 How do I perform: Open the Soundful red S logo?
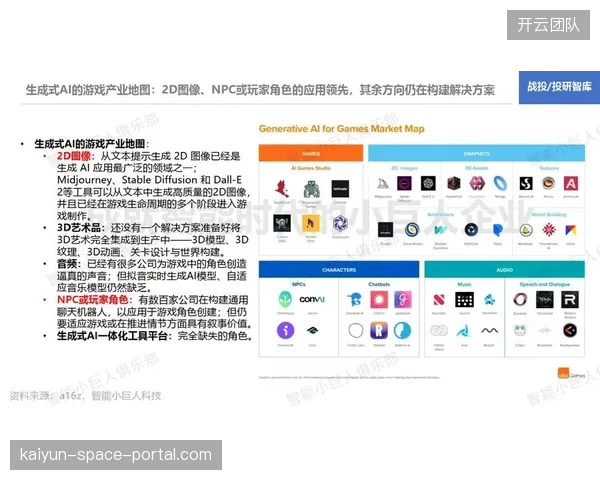click(439, 300)
